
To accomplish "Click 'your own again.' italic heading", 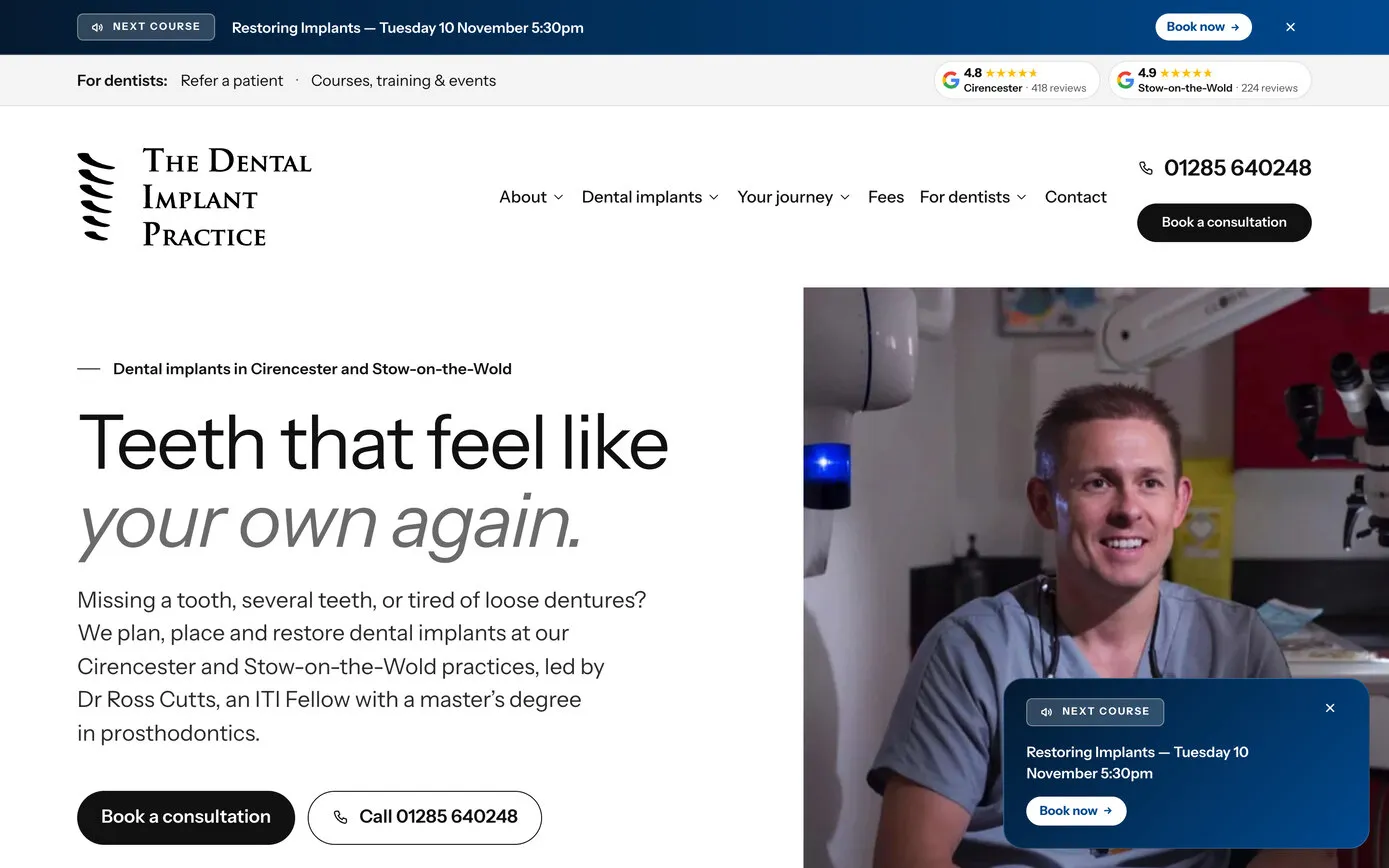I will [x=330, y=523].
